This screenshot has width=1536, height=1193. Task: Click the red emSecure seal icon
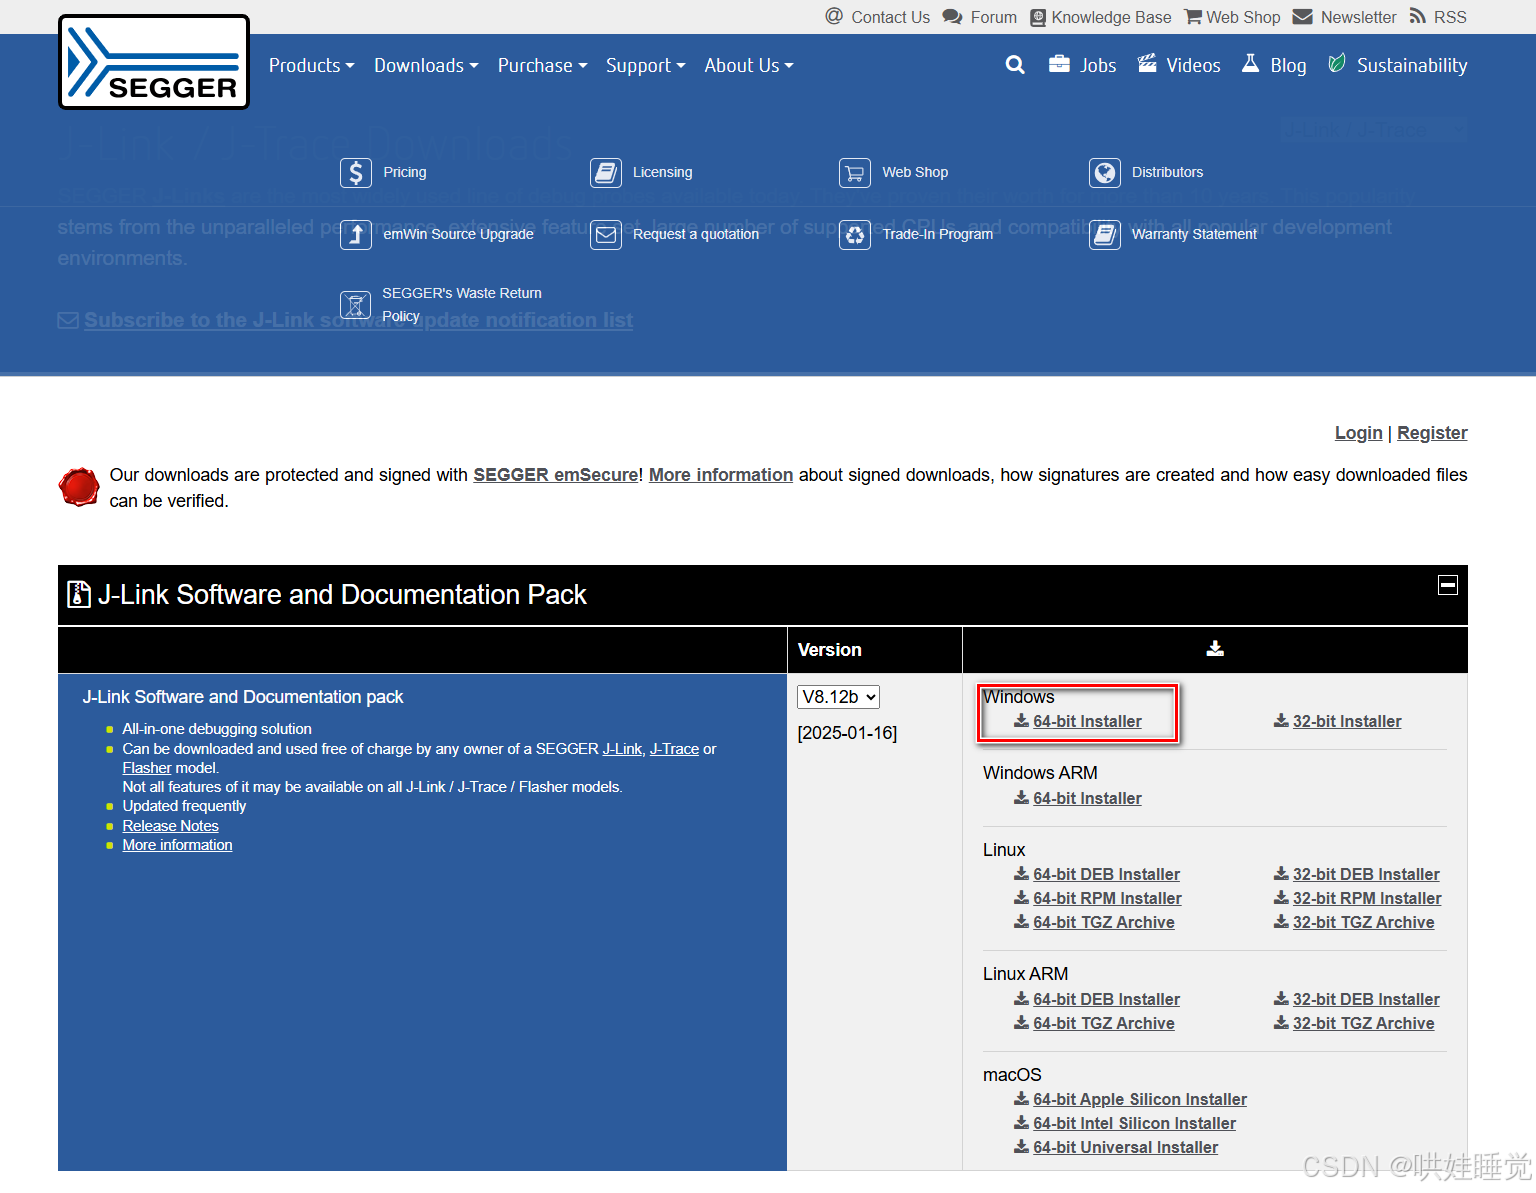tap(79, 487)
